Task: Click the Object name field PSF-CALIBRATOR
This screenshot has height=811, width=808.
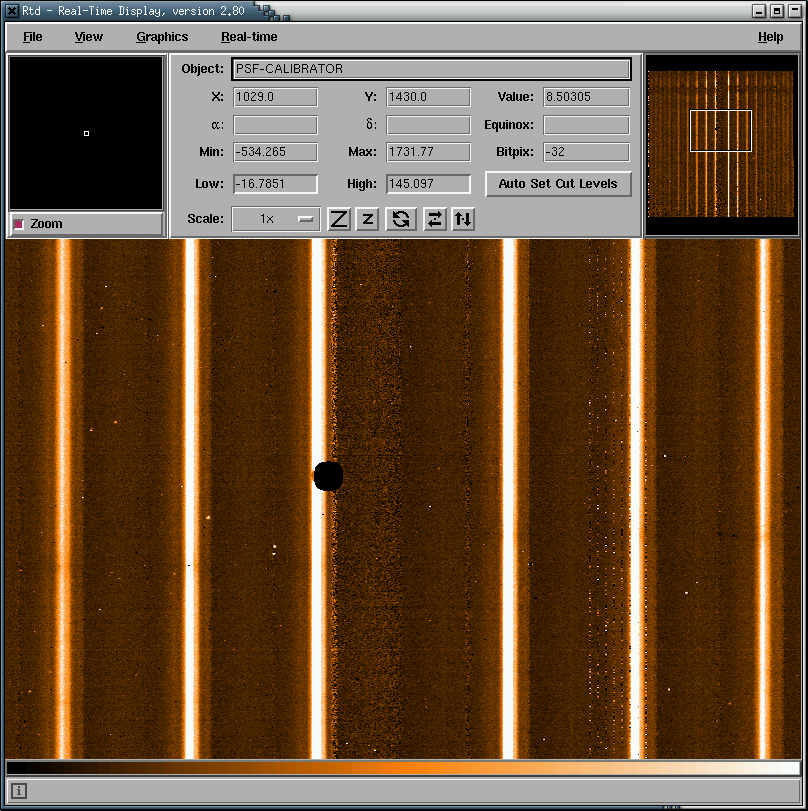Action: coord(431,69)
